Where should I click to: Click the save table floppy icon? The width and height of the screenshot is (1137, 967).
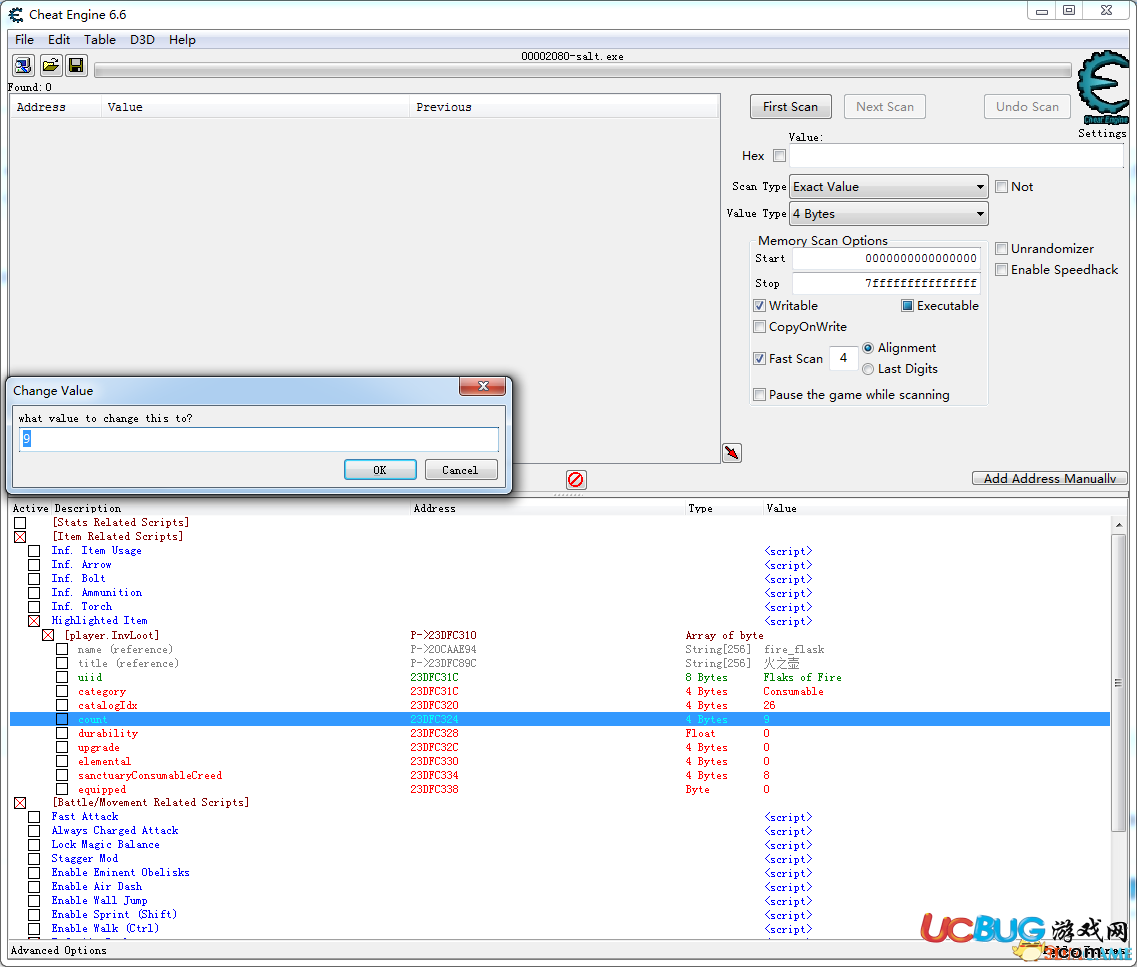coord(76,66)
